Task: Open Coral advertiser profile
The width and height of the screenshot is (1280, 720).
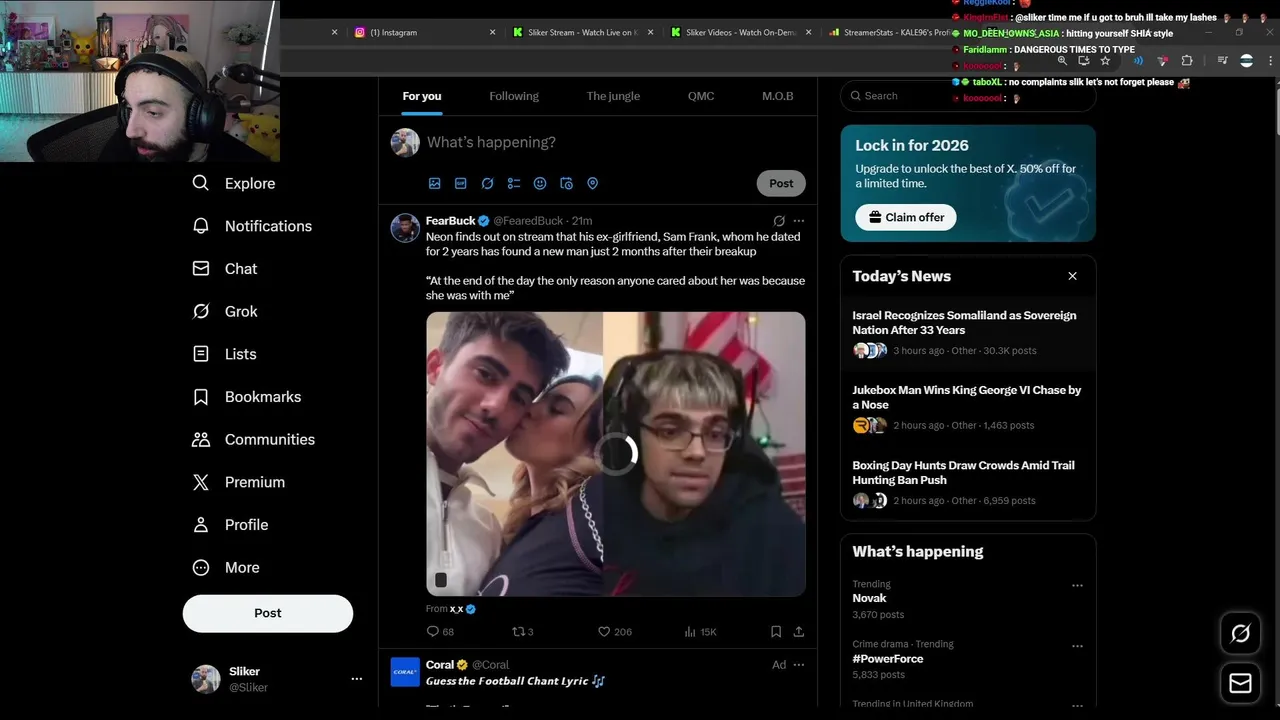Action: (x=440, y=665)
